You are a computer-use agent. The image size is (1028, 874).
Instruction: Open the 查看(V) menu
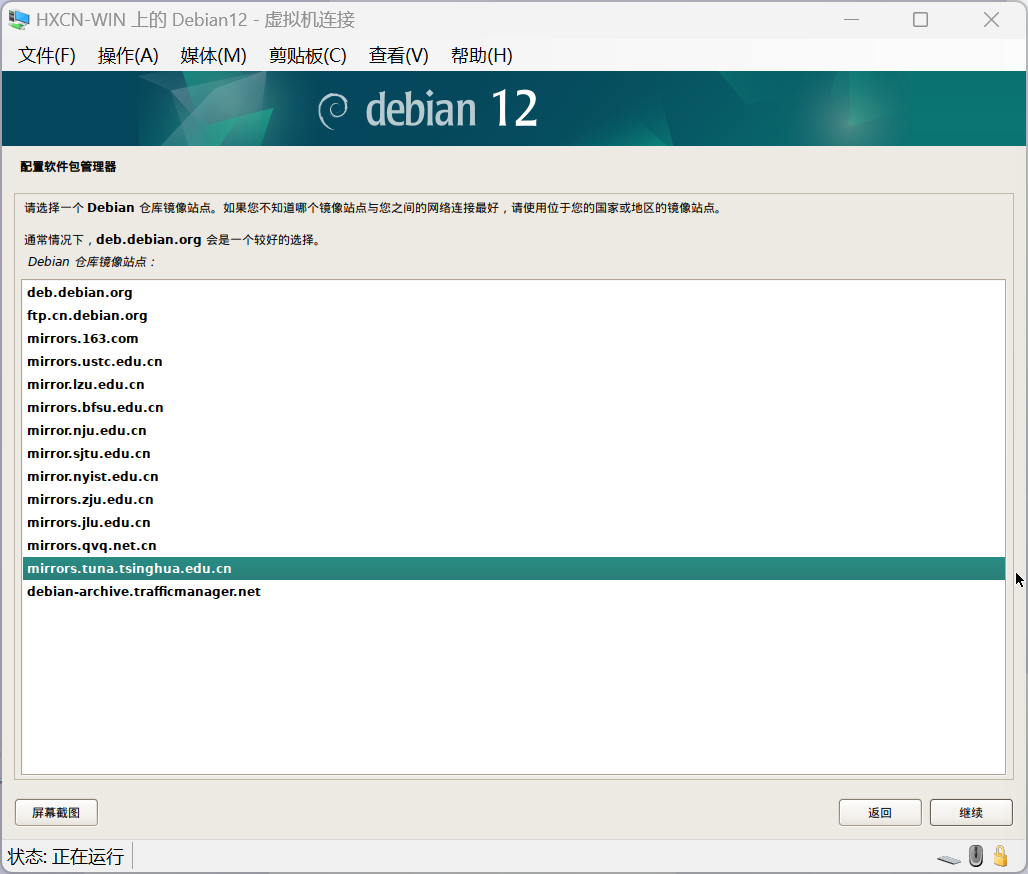click(x=399, y=56)
